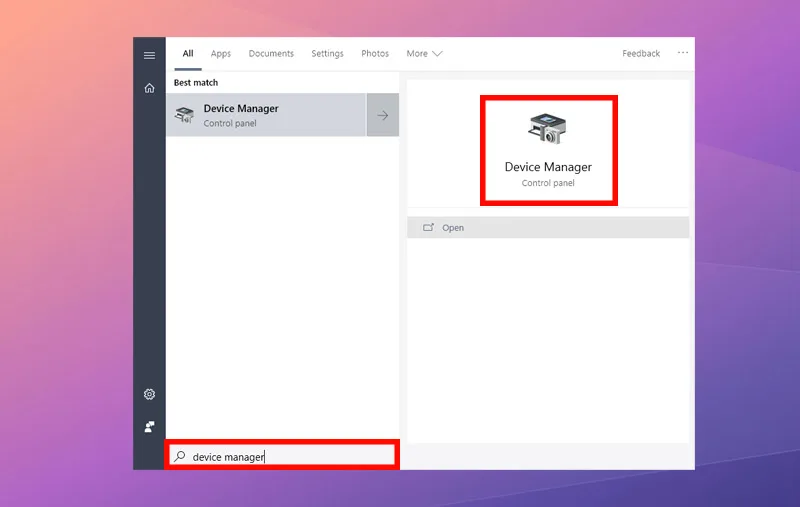Image resolution: width=800 pixels, height=507 pixels.
Task: Click the person feedback icon in the sidebar
Action: pyautogui.click(x=149, y=426)
